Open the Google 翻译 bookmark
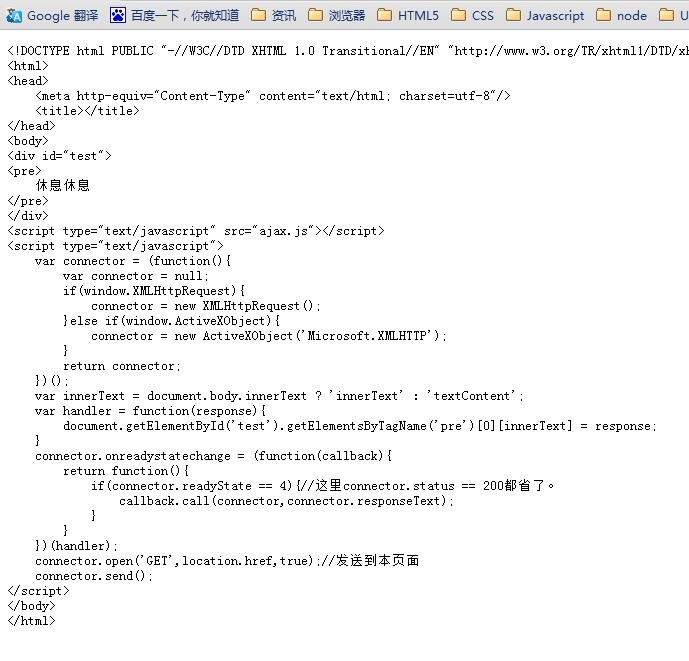 pyautogui.click(x=53, y=15)
